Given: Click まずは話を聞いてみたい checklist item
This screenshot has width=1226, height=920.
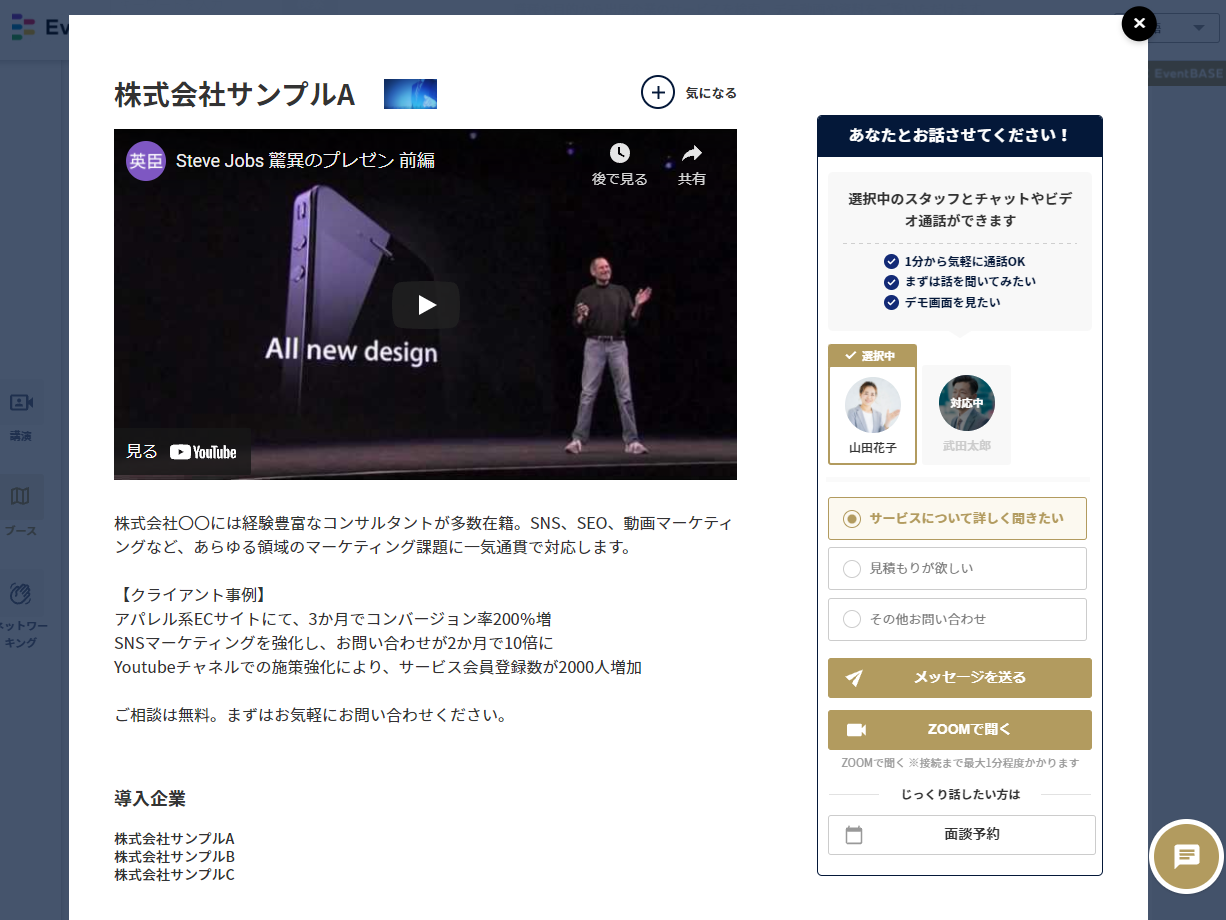Looking at the screenshot, I should pyautogui.click(x=960, y=281).
